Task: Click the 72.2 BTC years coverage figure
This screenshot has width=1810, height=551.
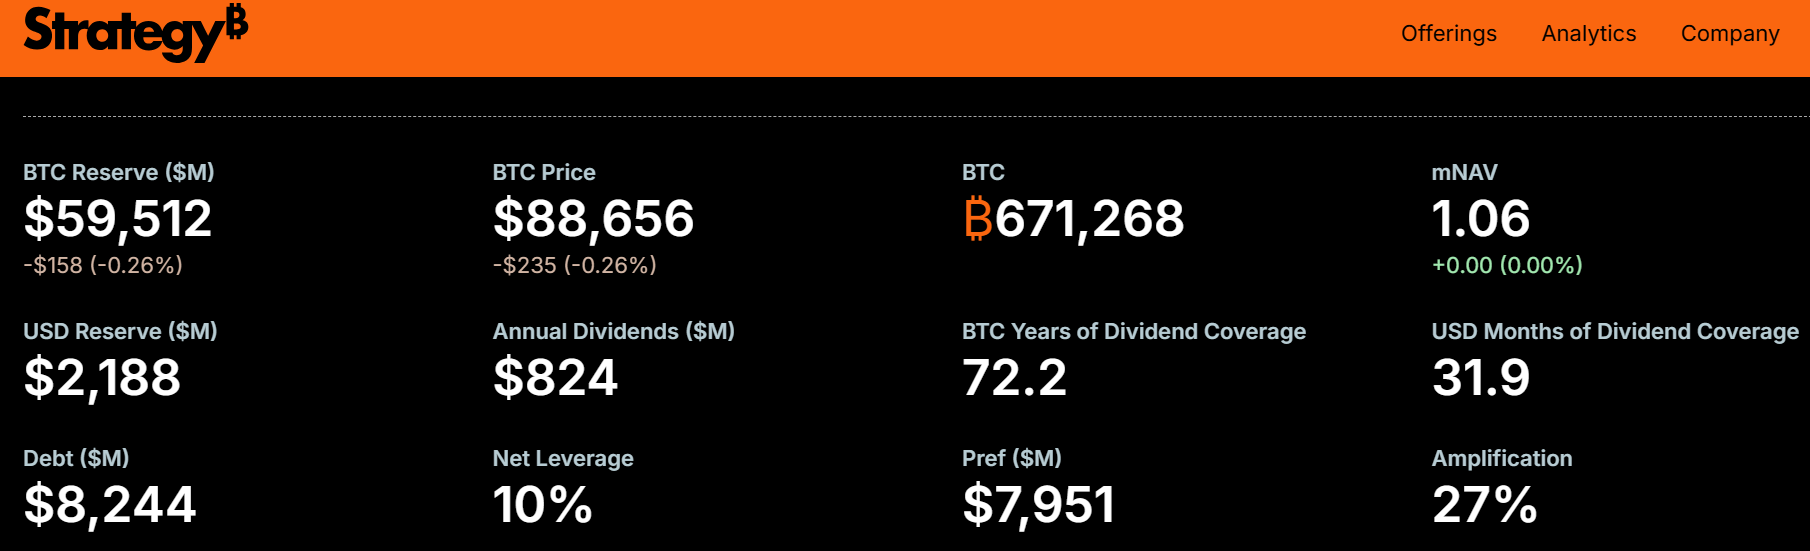Action: [x=1014, y=378]
